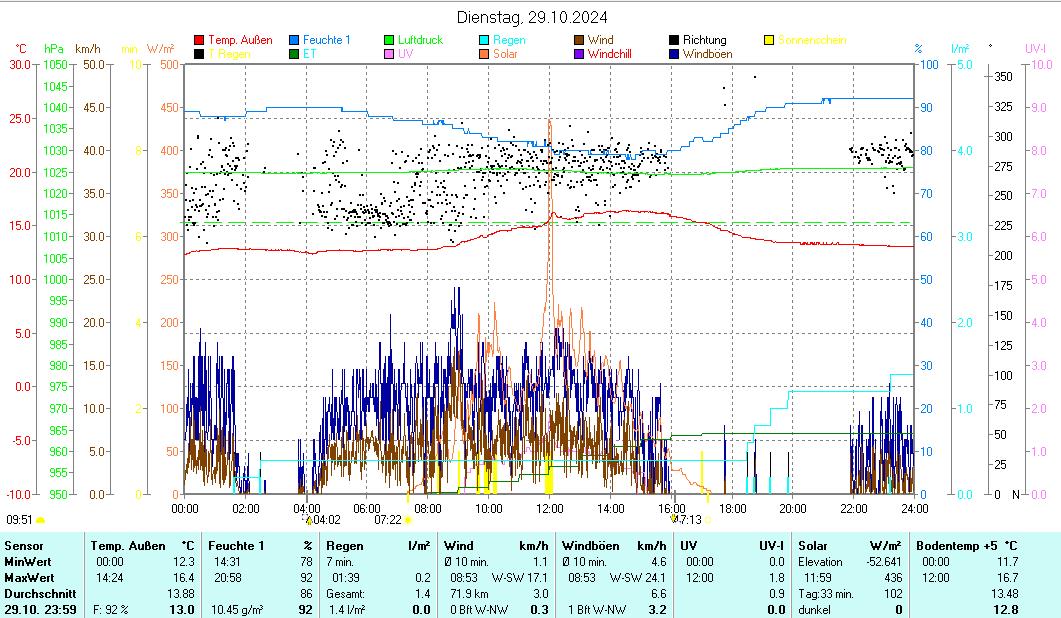
Task: Select the ET legend label
Action: pyautogui.click(x=309, y=54)
